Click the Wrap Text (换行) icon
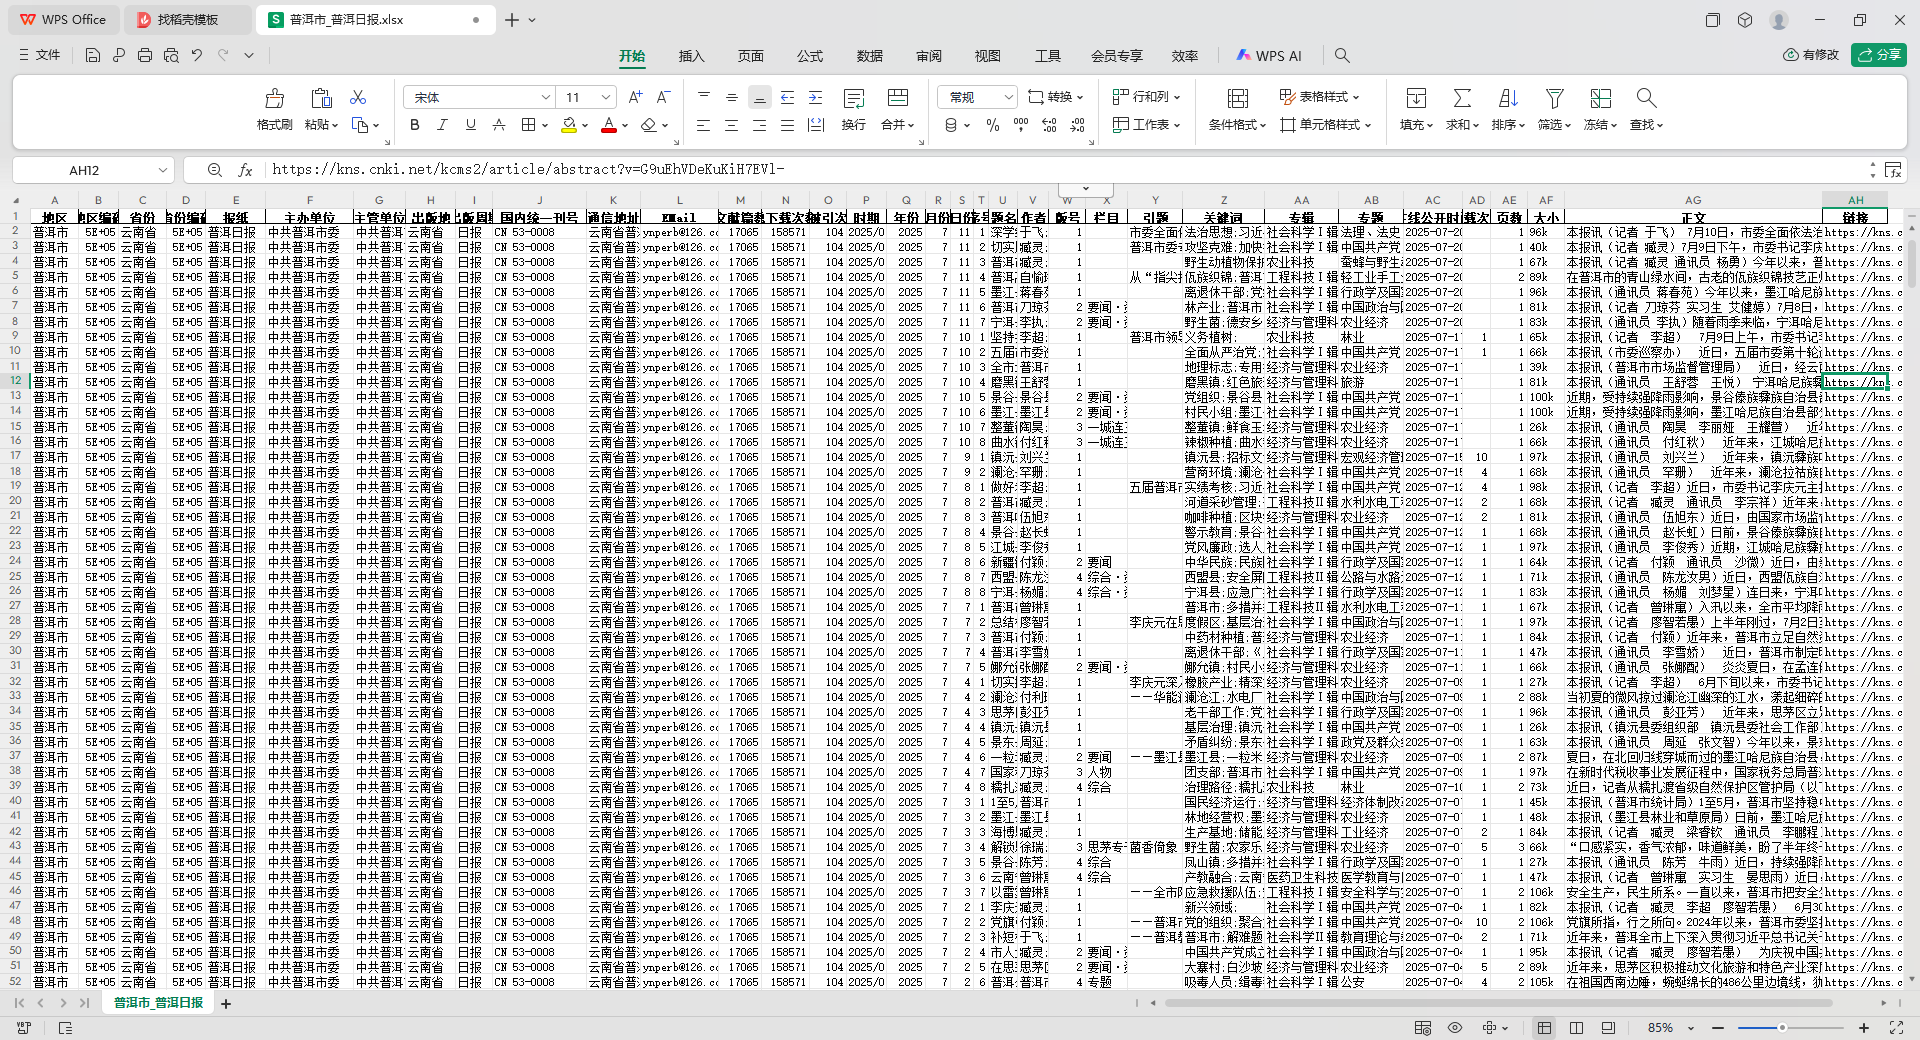1920x1040 pixels. pyautogui.click(x=854, y=98)
